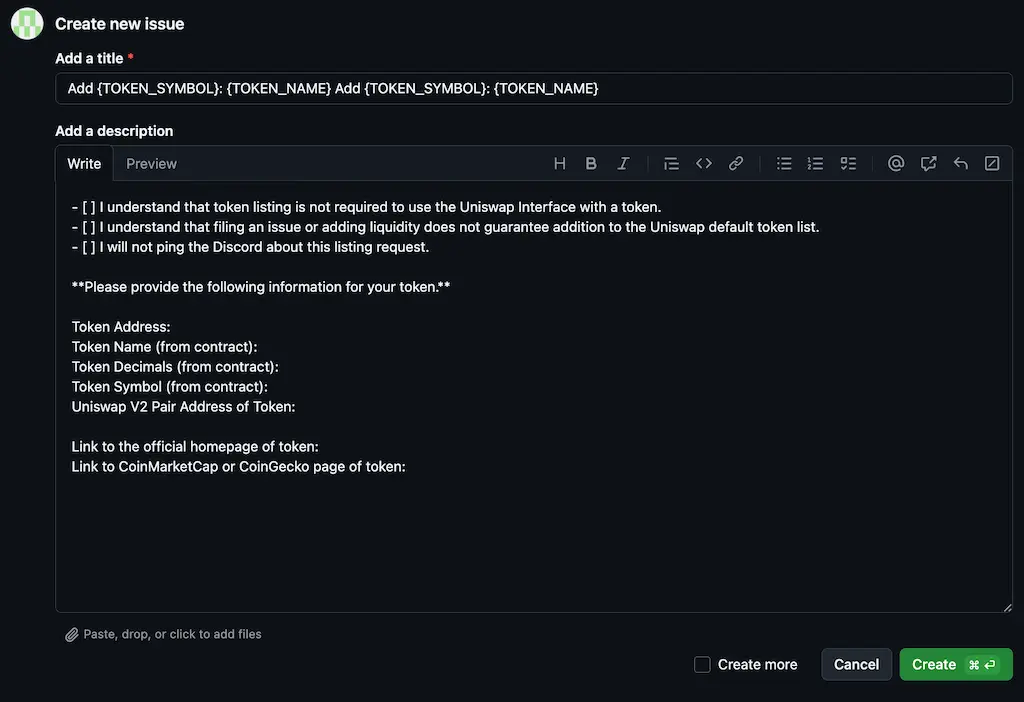Click in the description text area
The width and height of the screenshot is (1024, 702).
[534, 397]
